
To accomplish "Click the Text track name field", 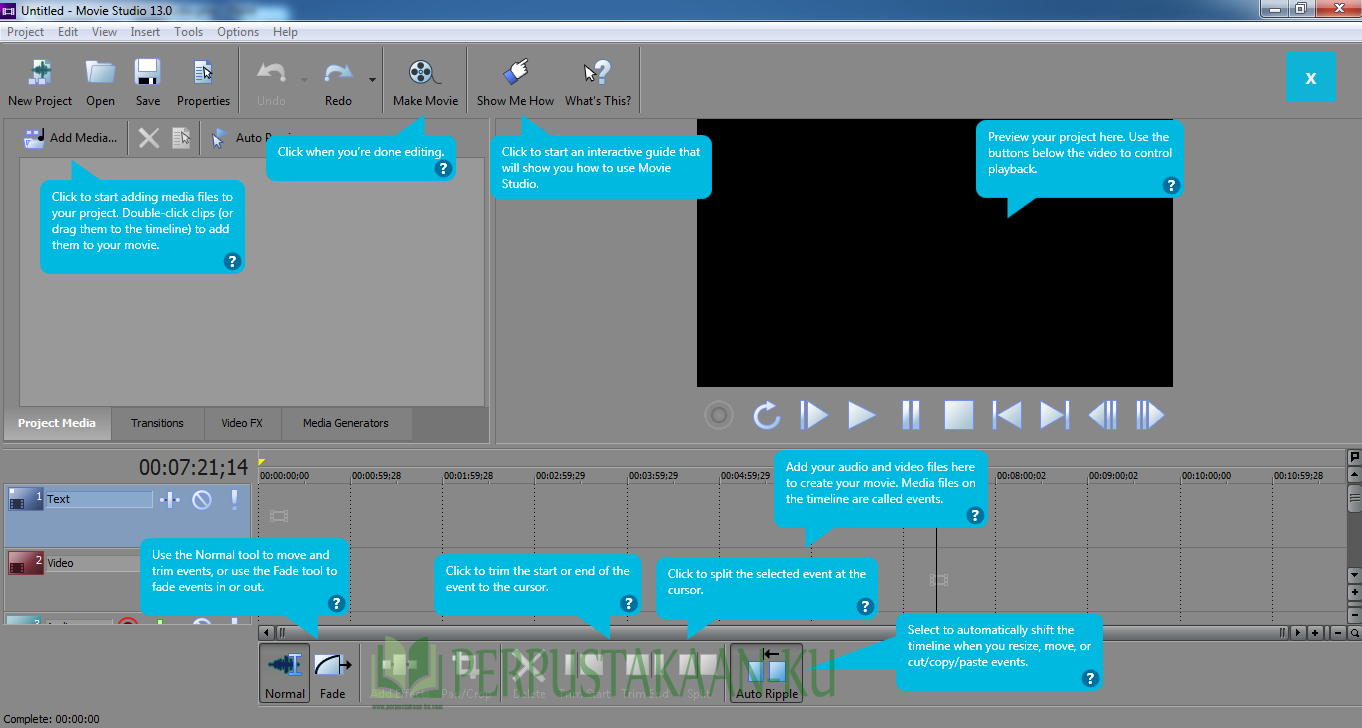I will [99, 499].
